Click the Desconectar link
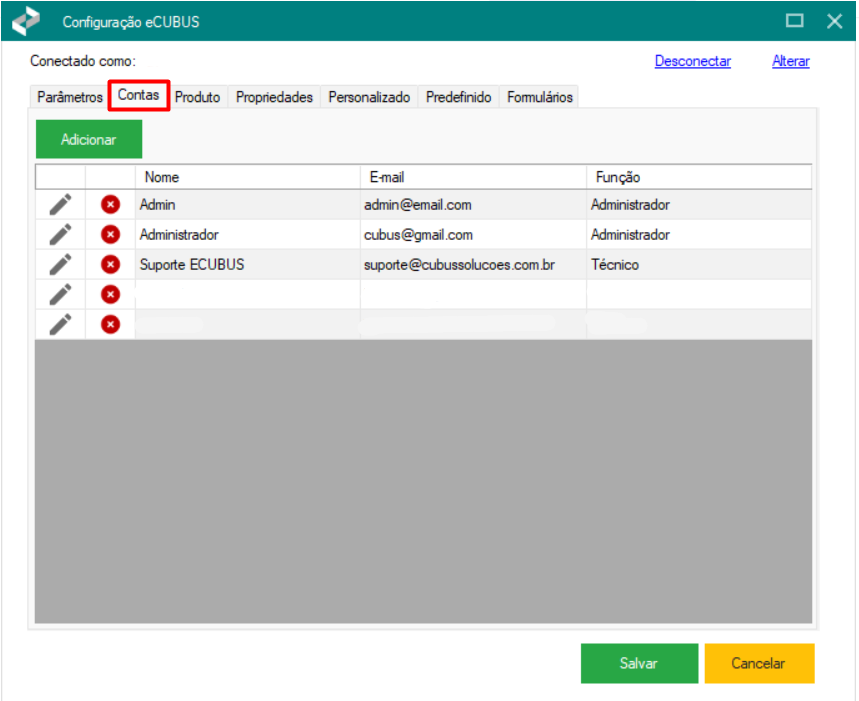Image resolution: width=859 pixels, height=701 pixels. (x=692, y=61)
